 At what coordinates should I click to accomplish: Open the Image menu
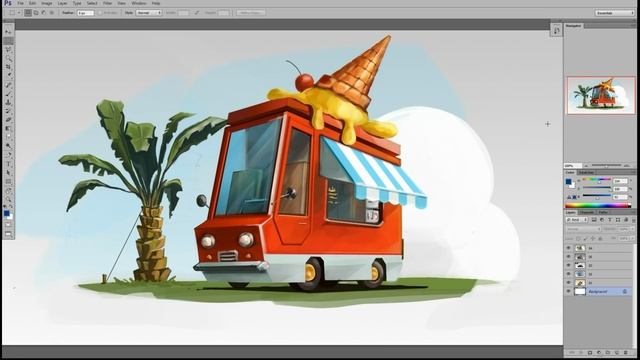pos(47,3)
